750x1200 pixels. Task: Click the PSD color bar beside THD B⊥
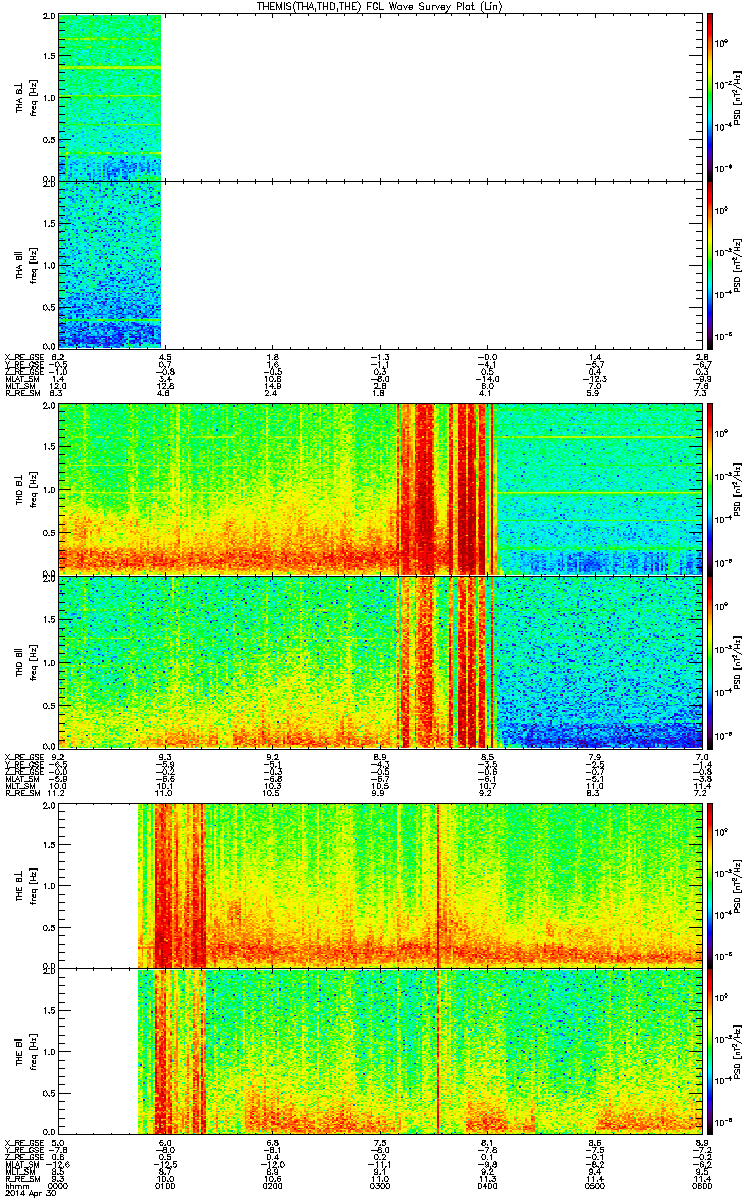(x=710, y=489)
